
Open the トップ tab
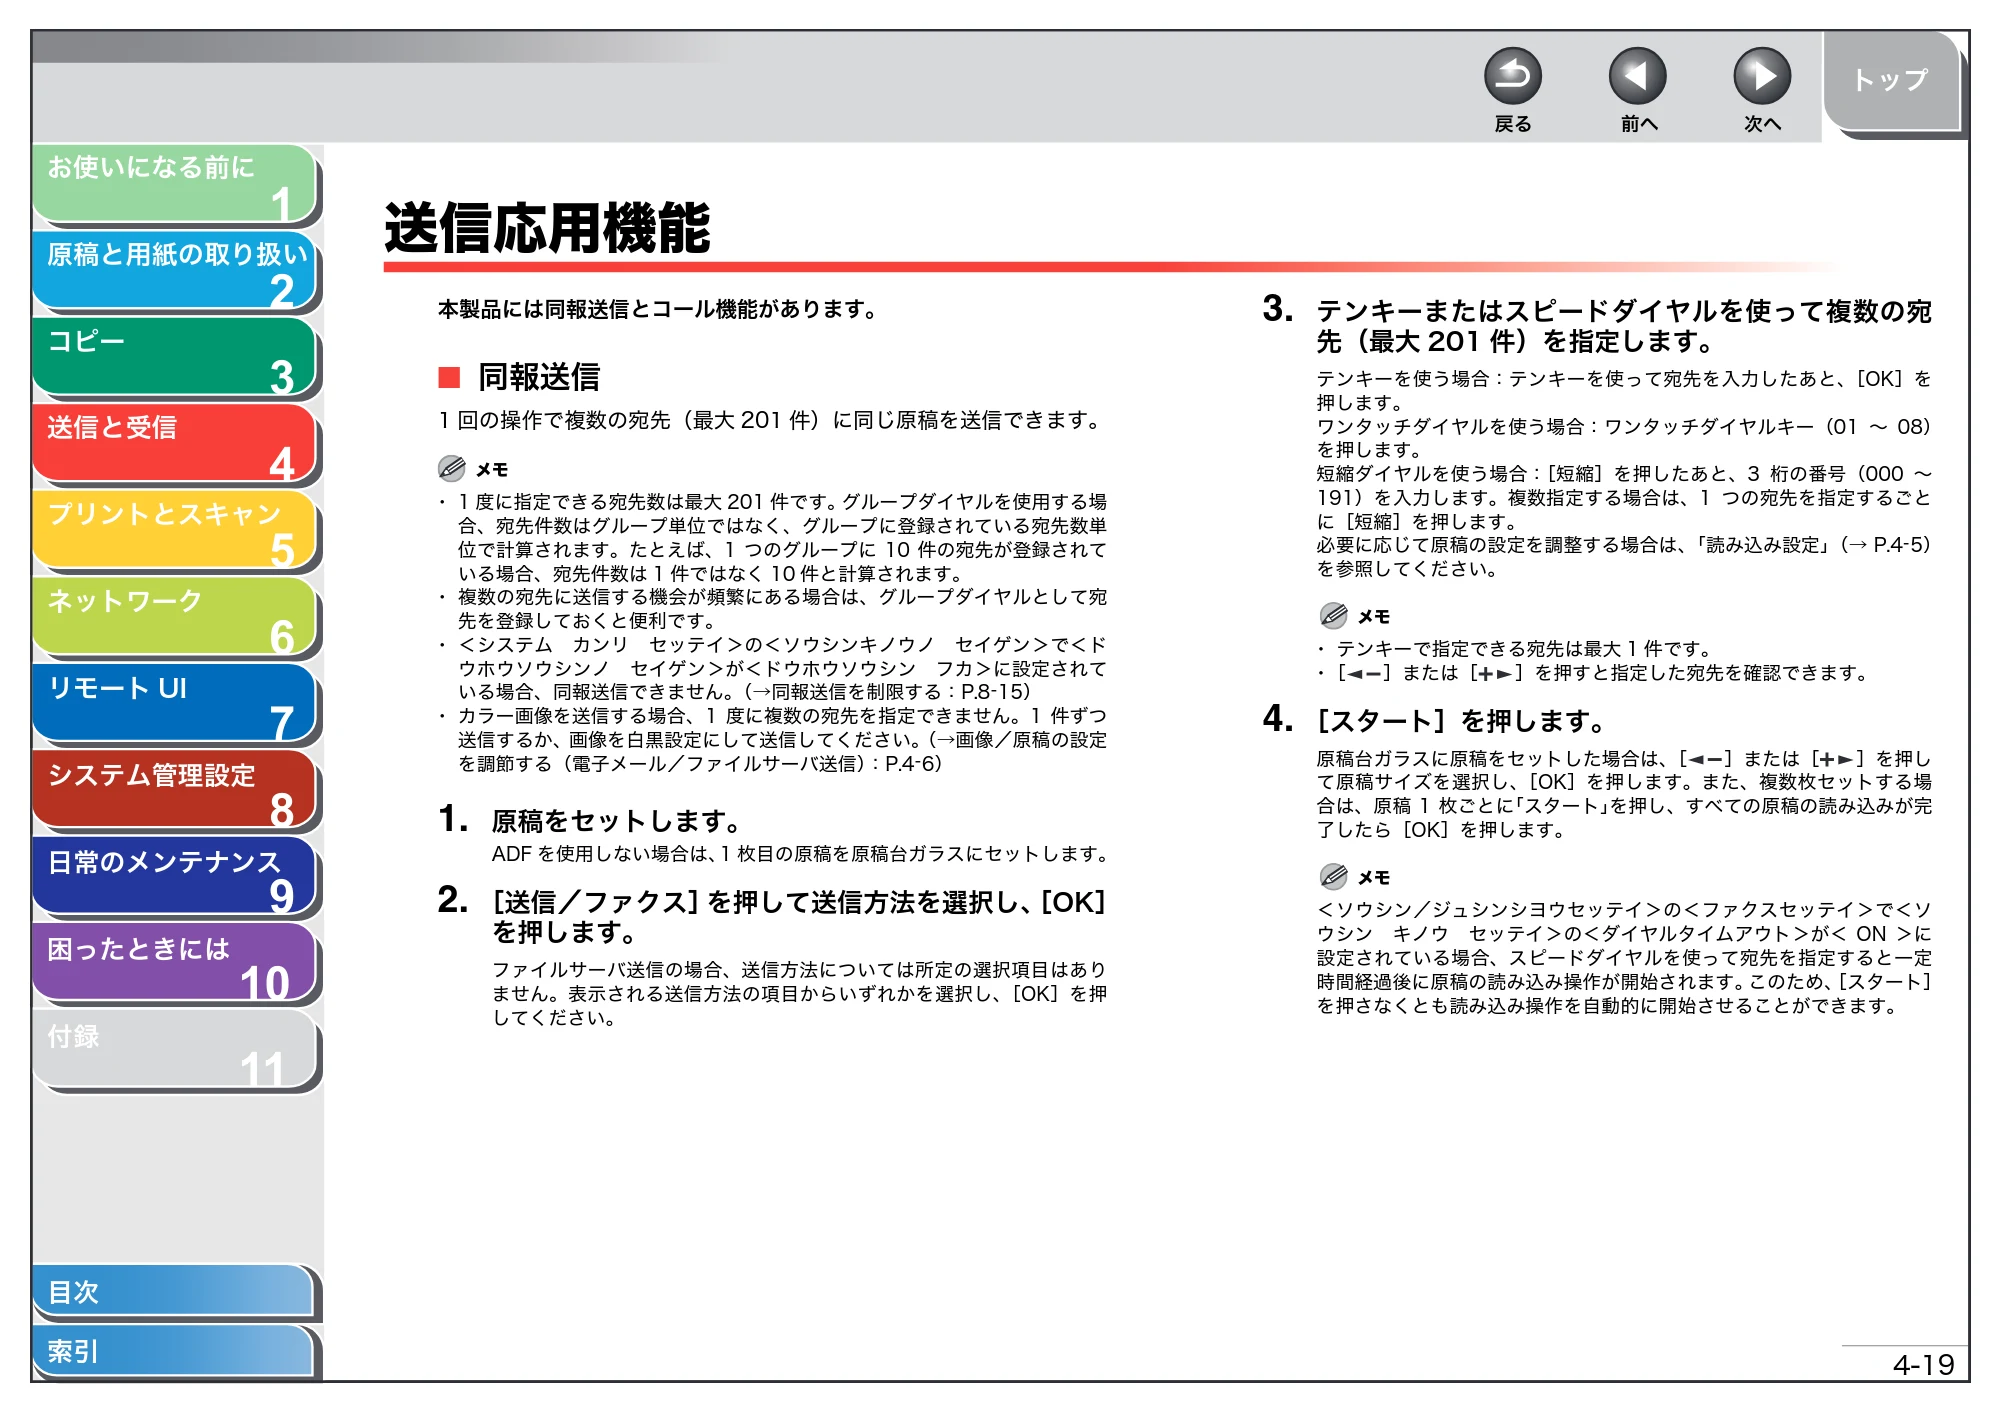tap(1891, 82)
